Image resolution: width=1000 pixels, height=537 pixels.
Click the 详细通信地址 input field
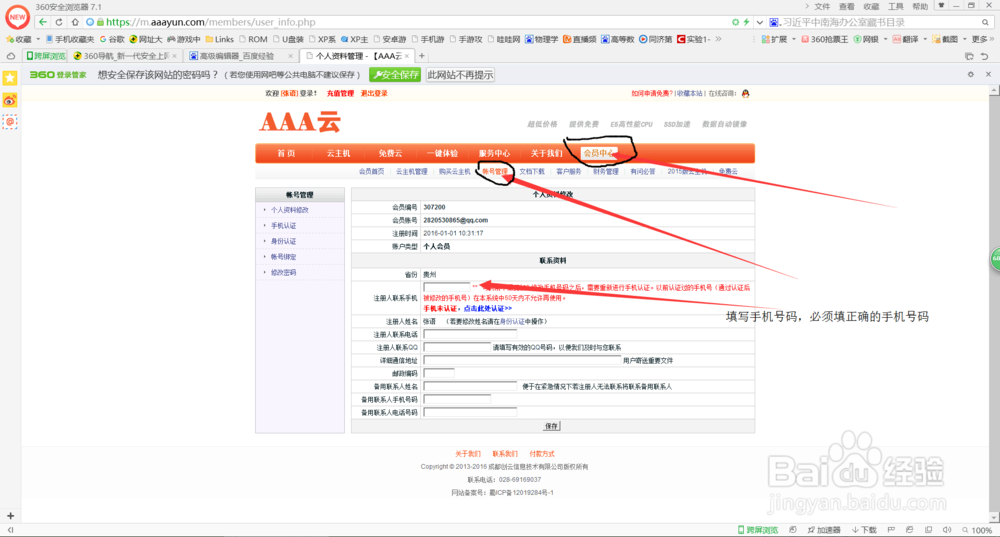click(x=522, y=360)
